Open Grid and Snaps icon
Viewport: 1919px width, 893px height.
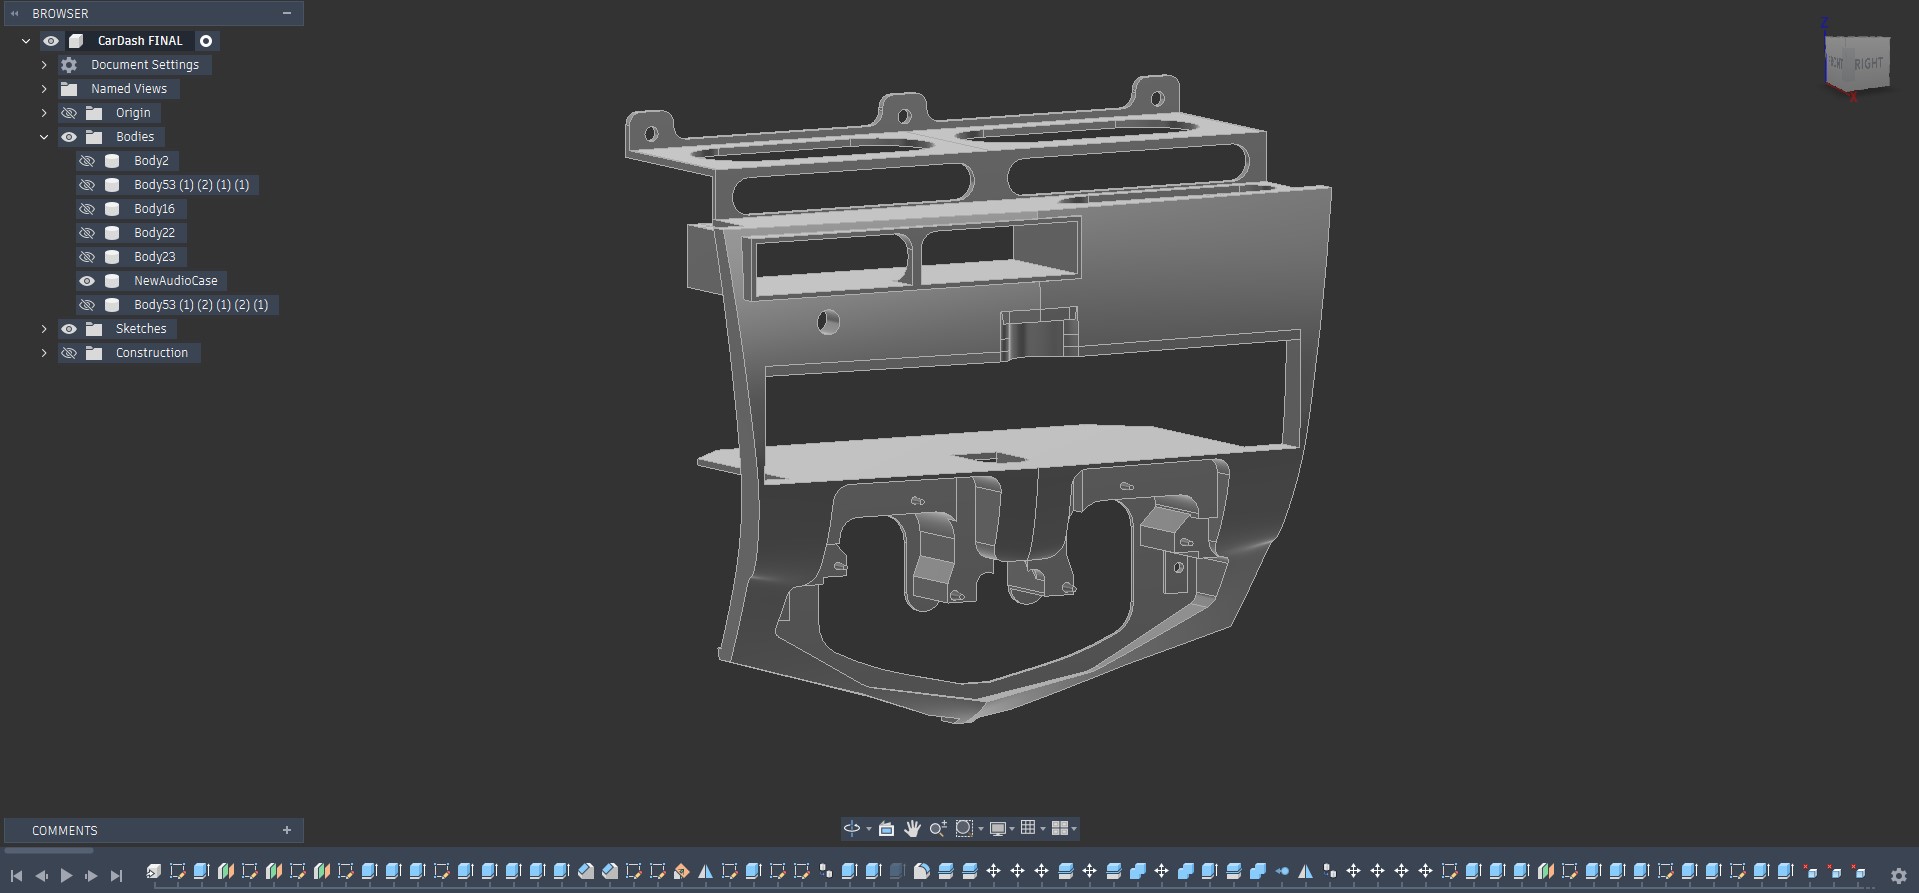coord(1028,828)
